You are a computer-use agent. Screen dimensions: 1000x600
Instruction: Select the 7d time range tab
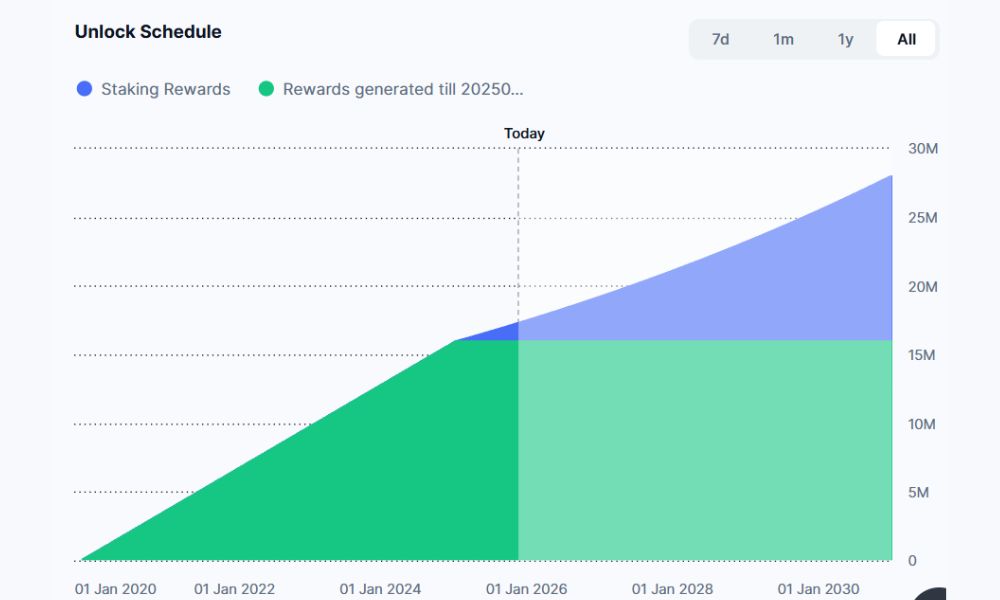tap(720, 39)
